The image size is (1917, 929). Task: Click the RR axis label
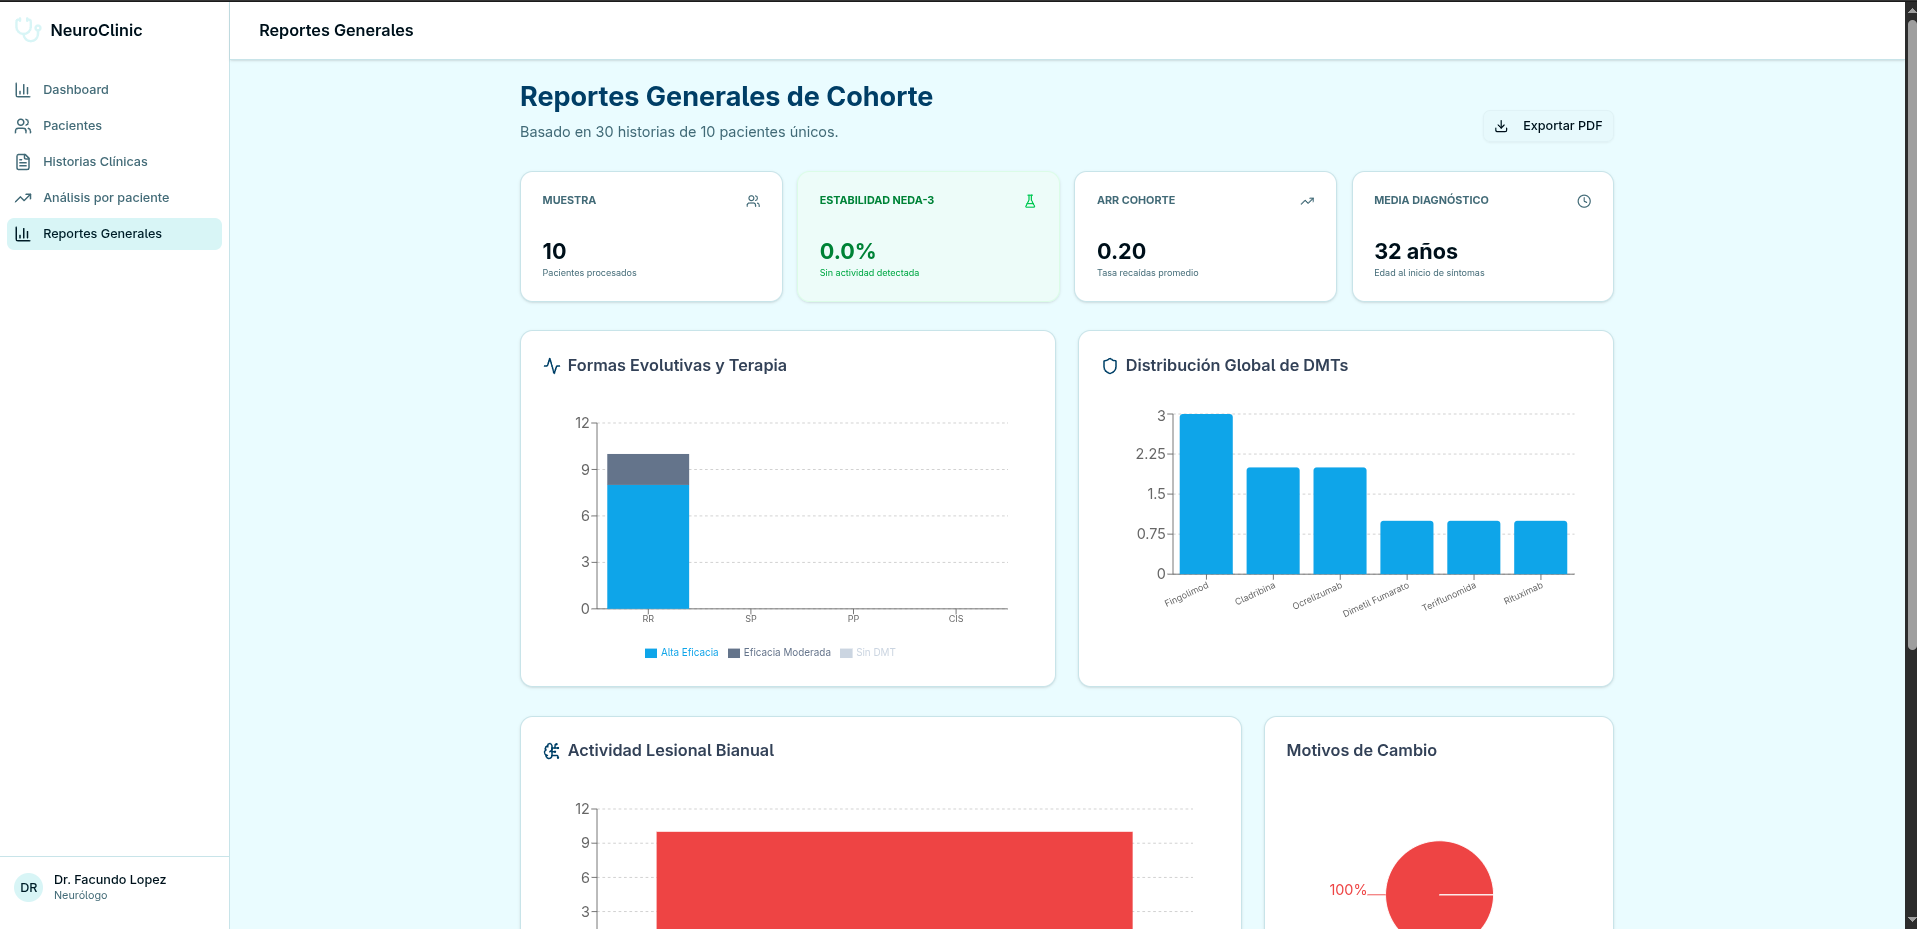[x=648, y=619]
